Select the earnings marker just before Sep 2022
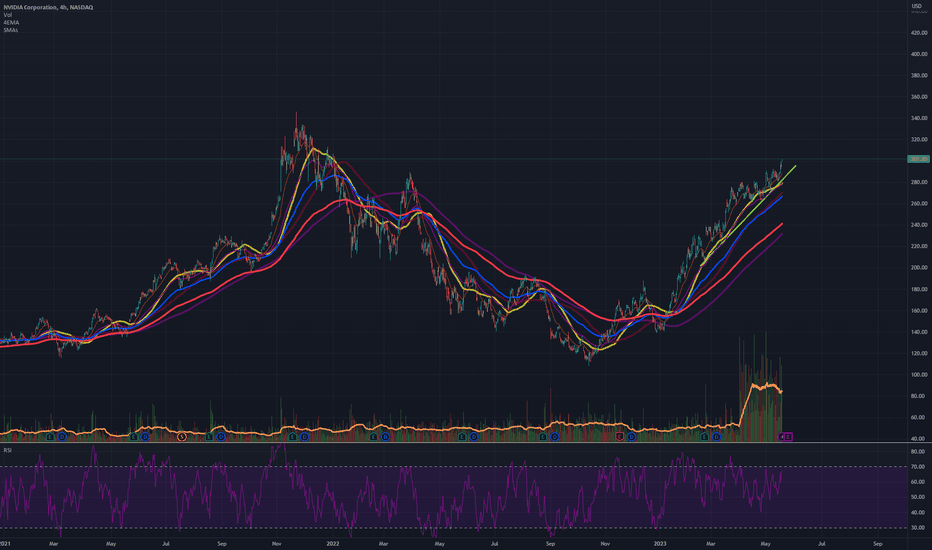 coord(543,437)
